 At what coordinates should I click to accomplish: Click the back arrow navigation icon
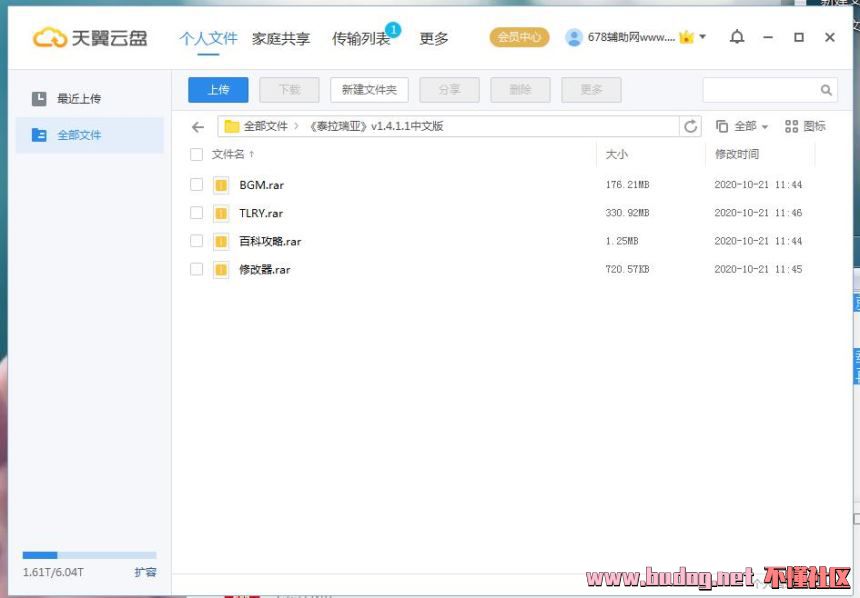pos(198,127)
